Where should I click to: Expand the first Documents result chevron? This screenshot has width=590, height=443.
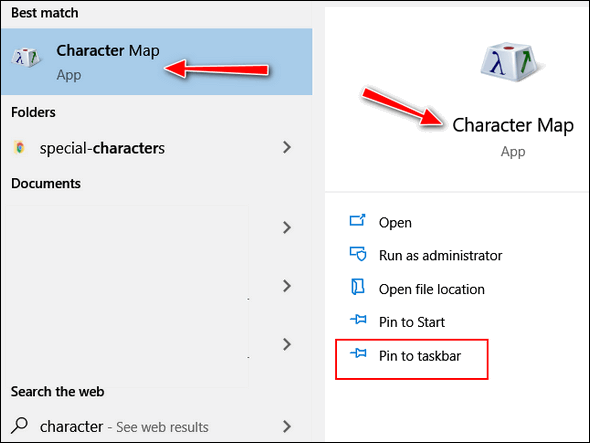coord(287,227)
